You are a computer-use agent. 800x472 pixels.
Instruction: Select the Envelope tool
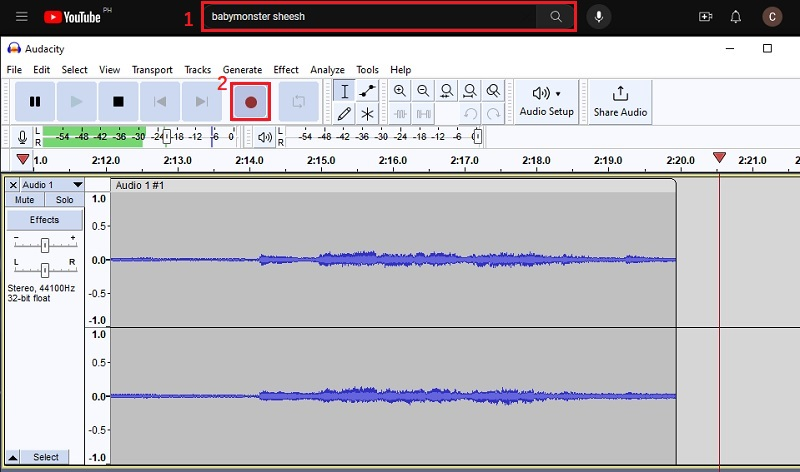point(367,91)
